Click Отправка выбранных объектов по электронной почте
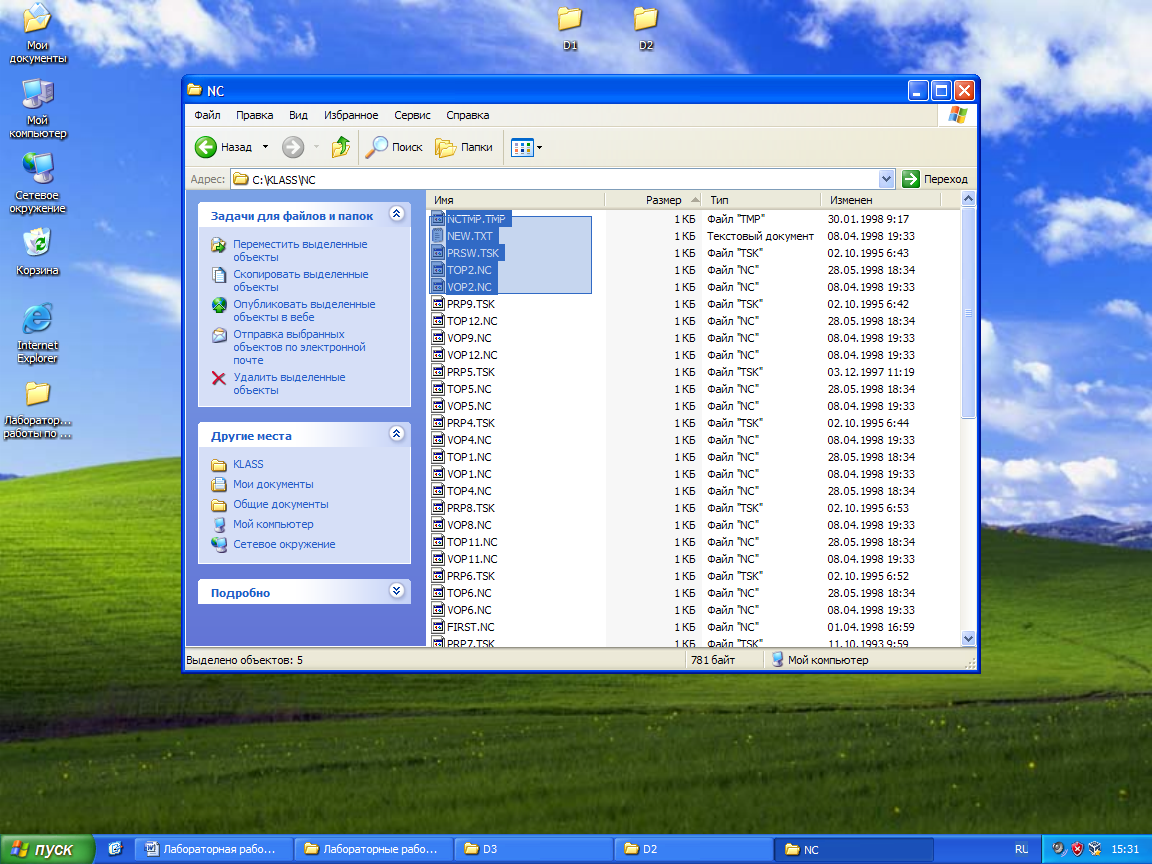Image resolution: width=1152 pixels, height=864 pixels. [x=299, y=347]
